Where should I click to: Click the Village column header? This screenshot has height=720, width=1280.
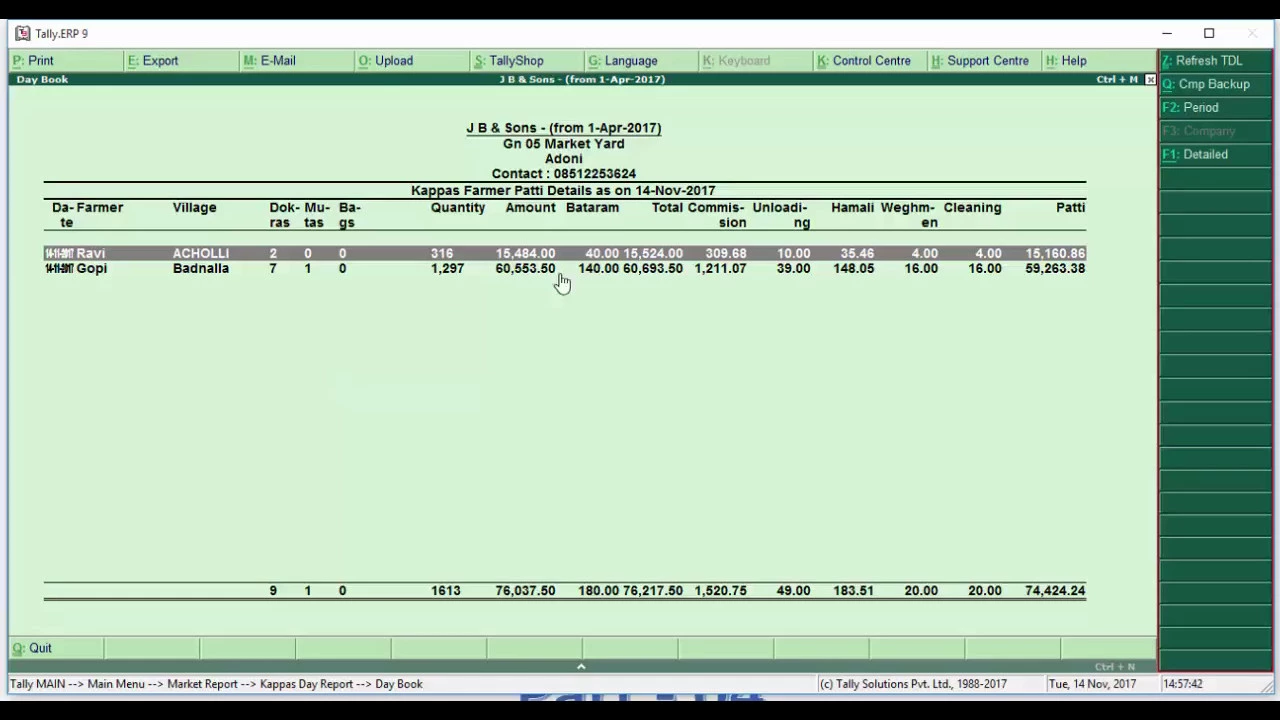click(194, 208)
